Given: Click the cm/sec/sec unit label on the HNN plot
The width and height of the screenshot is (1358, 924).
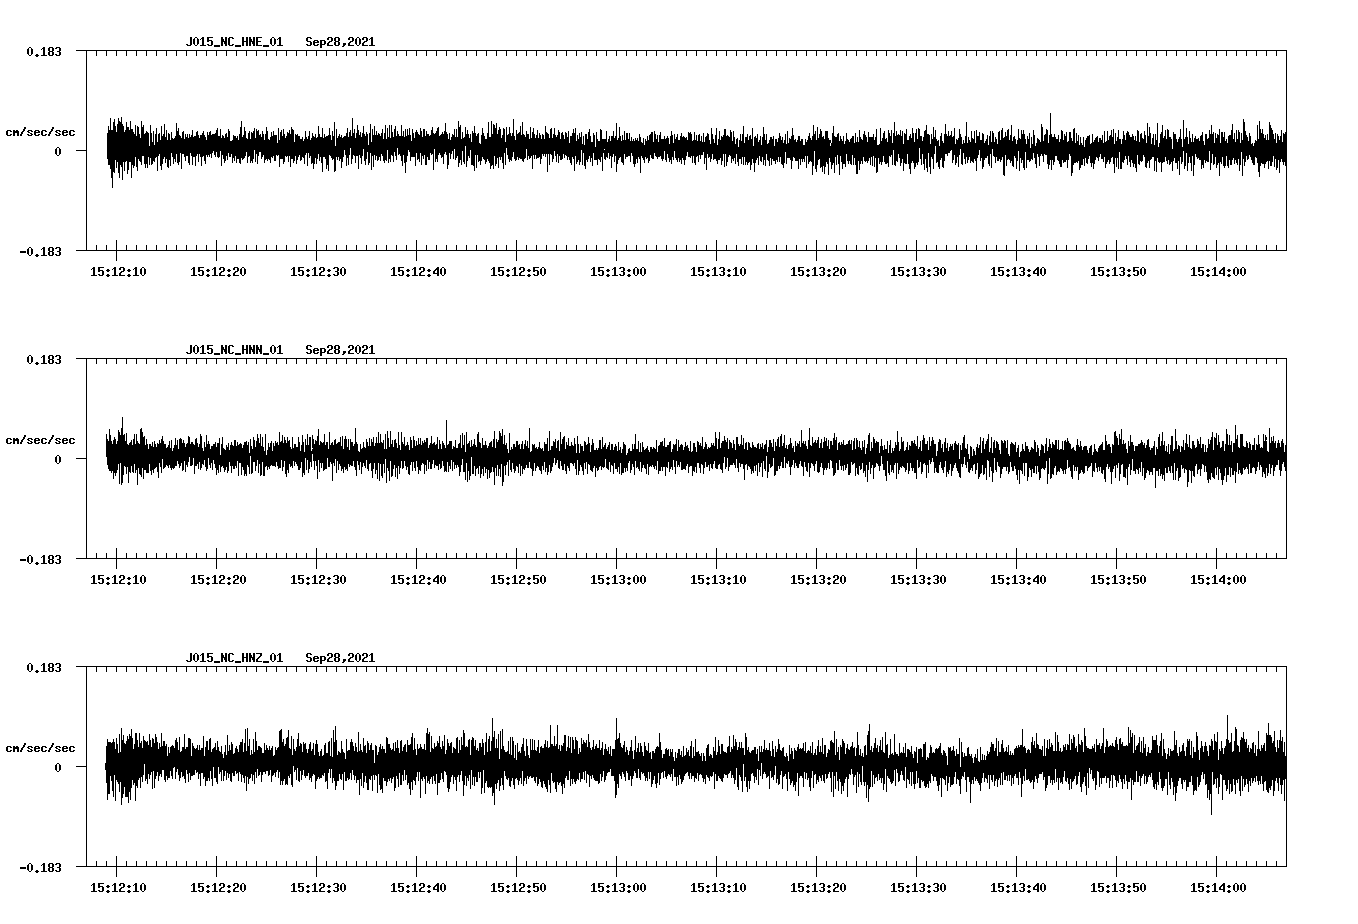Looking at the screenshot, I should 40,440.
